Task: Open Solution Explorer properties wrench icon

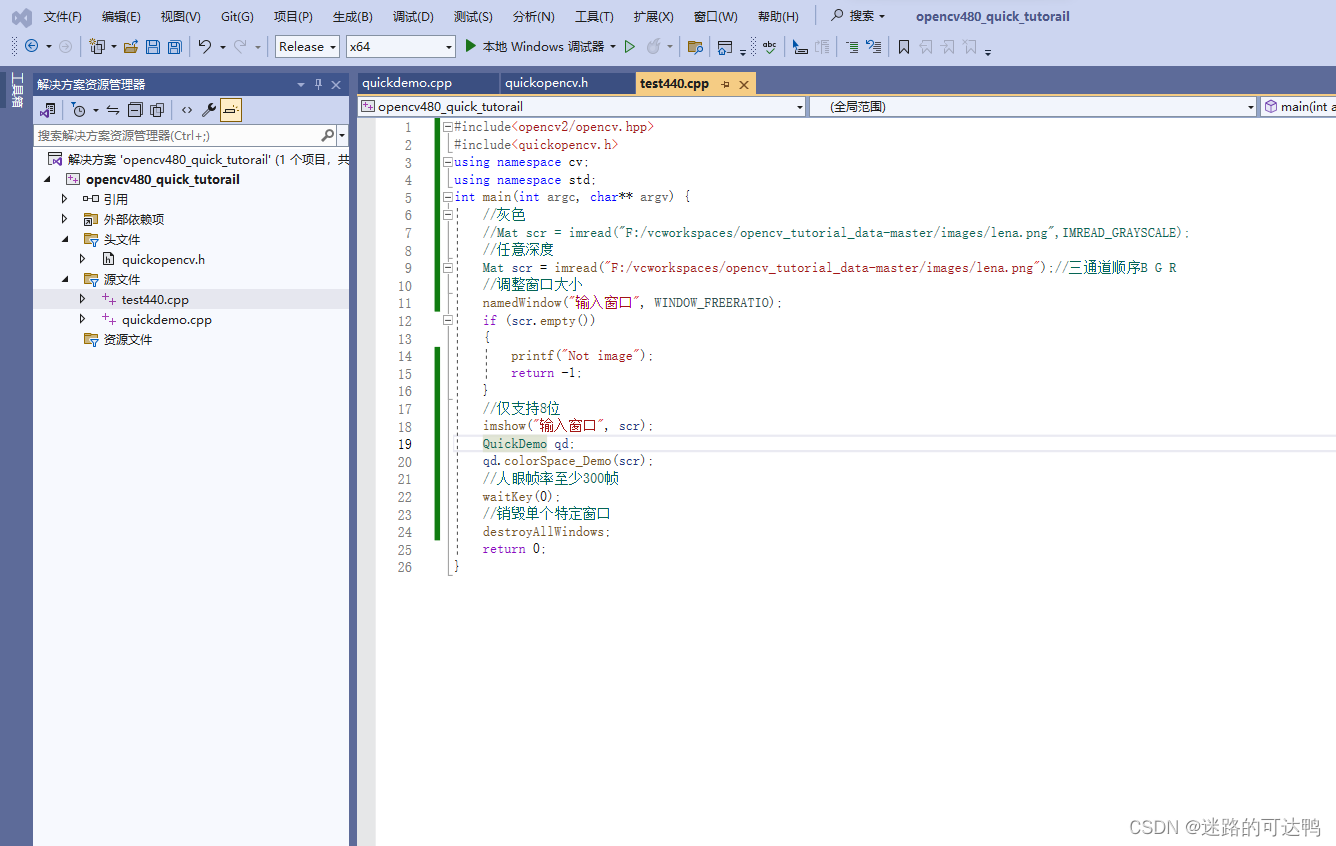Action: [210, 109]
